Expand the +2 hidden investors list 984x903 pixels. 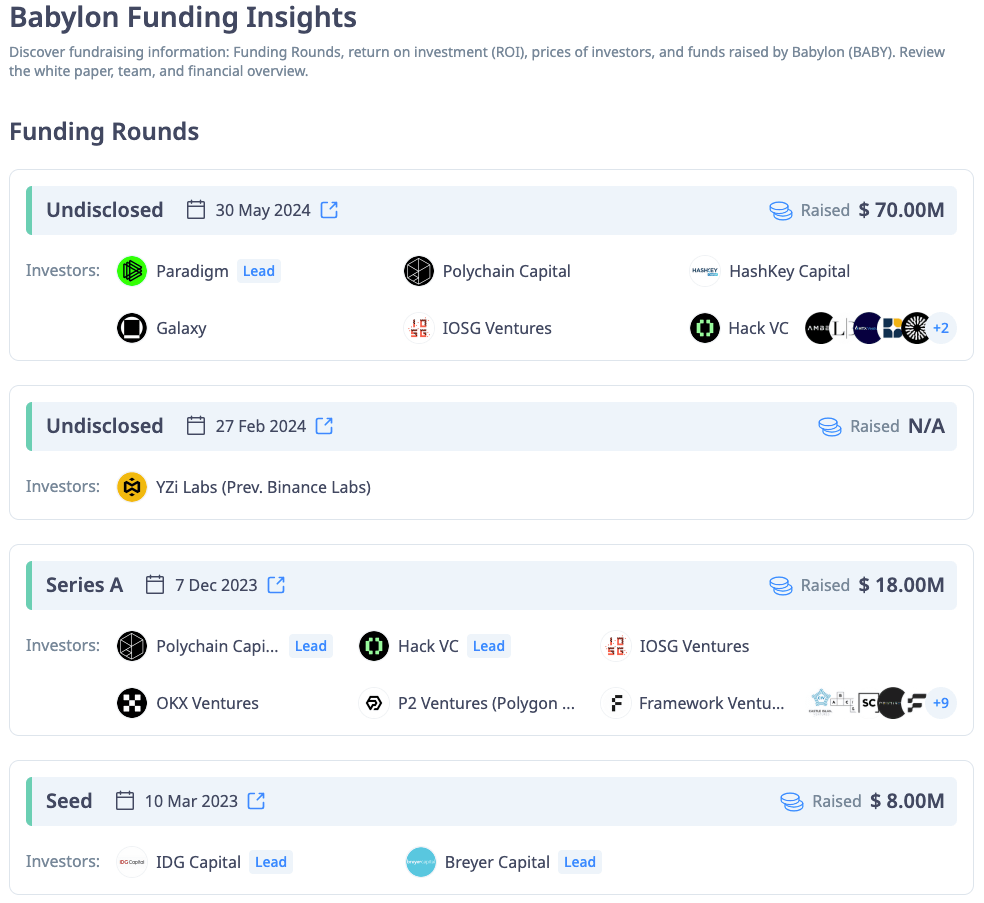coord(940,327)
